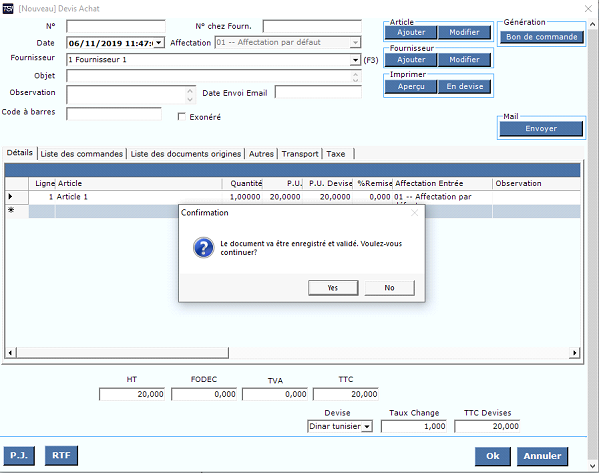Click Modifier in the Article group
The width and height of the screenshot is (600, 473).
click(464, 32)
